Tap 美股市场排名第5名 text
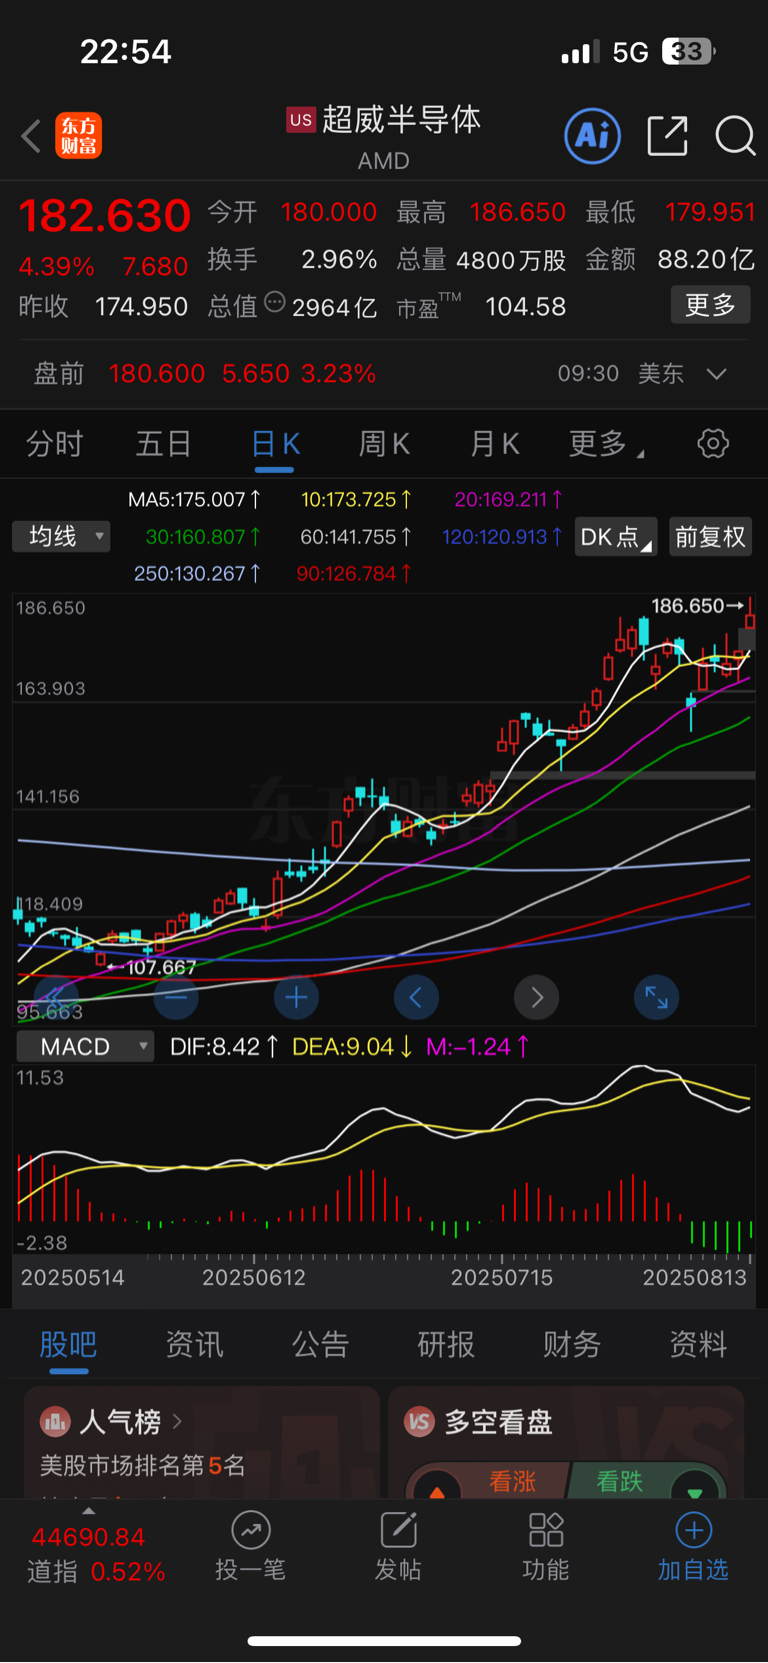768x1663 pixels. (142, 1466)
